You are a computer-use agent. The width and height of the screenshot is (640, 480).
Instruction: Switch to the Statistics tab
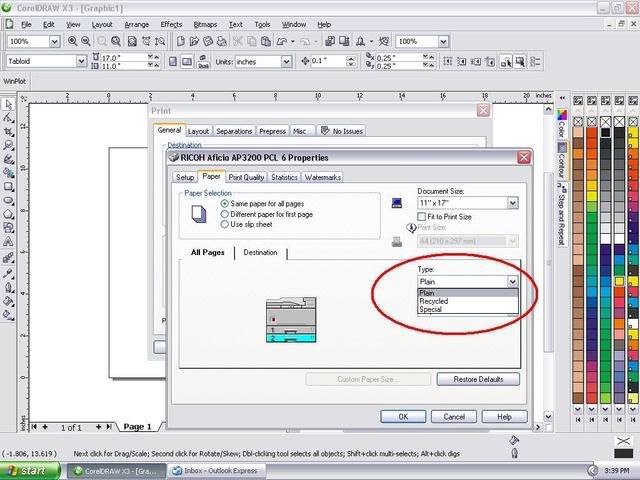pos(284,177)
